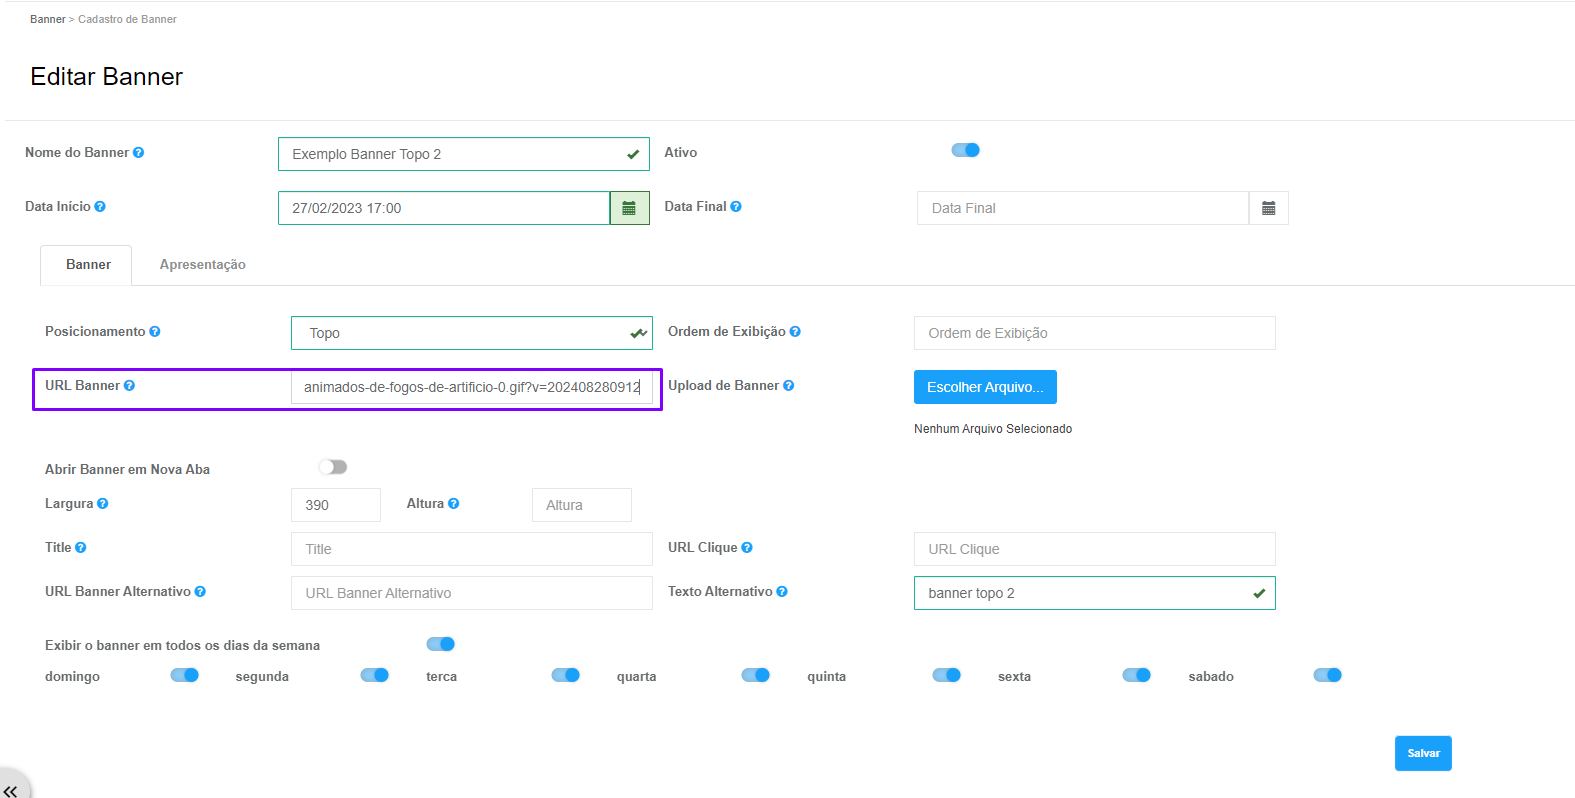The height and width of the screenshot is (798, 1575).
Task: Click help icon next to Nome do Banner
Action: (138, 153)
